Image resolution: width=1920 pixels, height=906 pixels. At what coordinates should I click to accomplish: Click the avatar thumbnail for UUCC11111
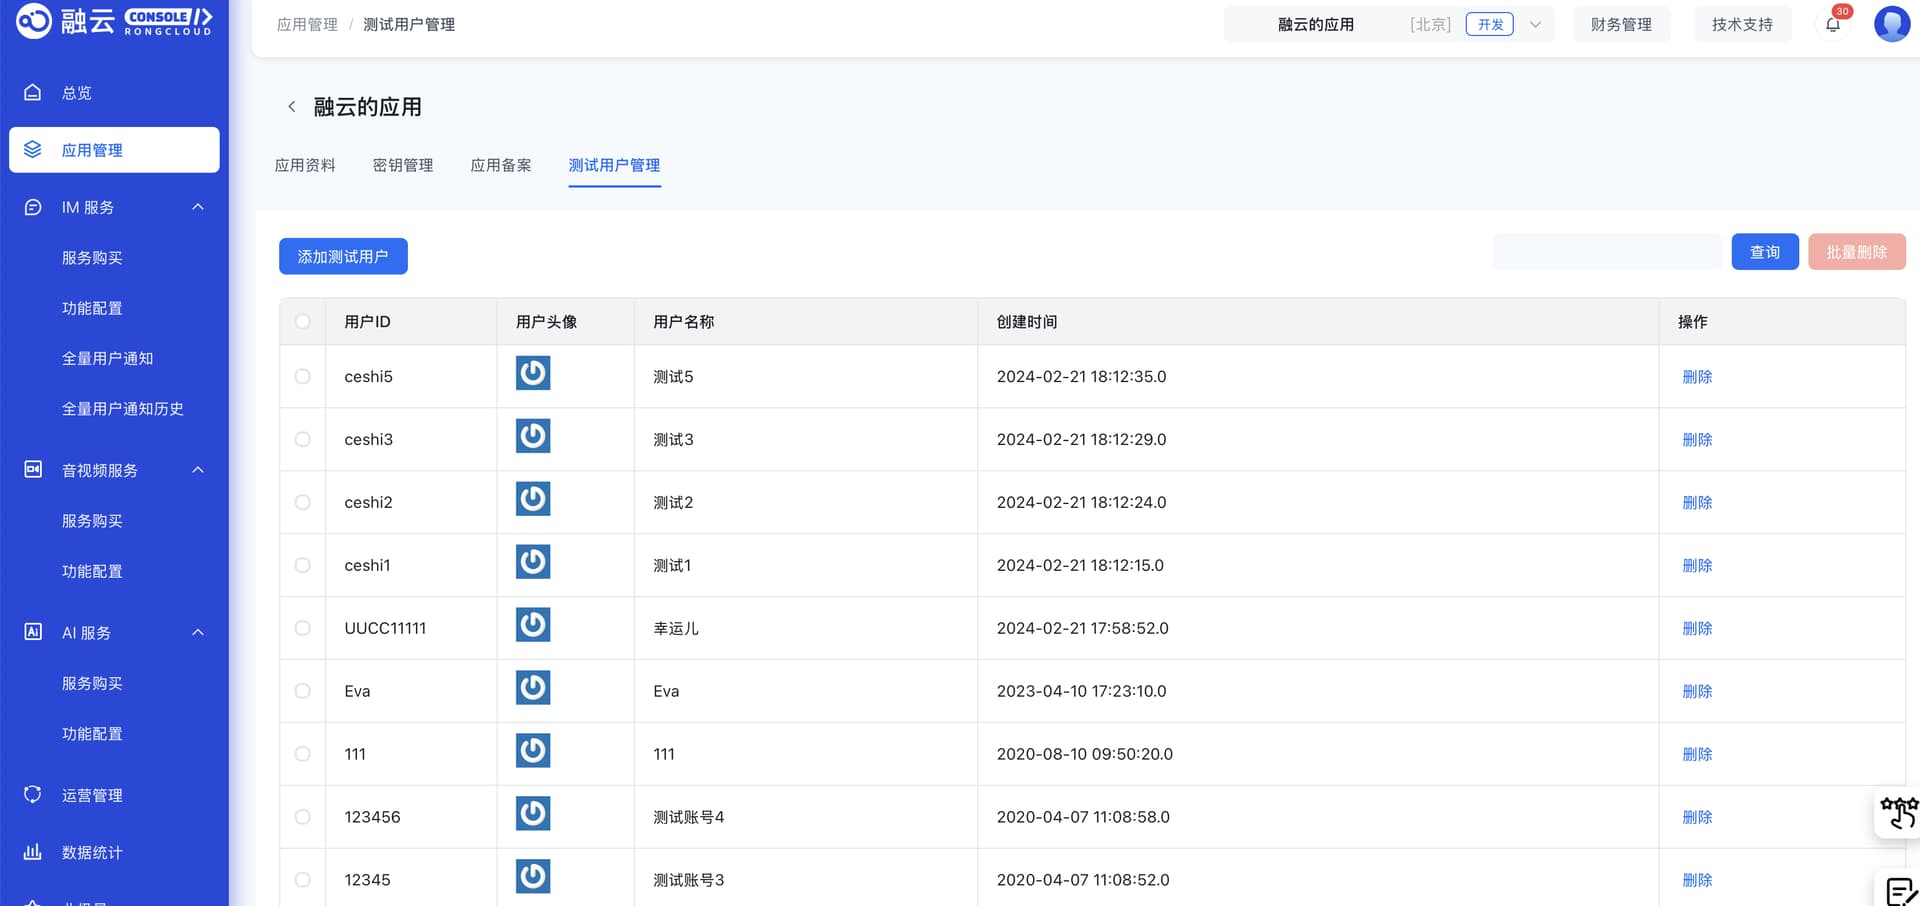[x=533, y=625]
